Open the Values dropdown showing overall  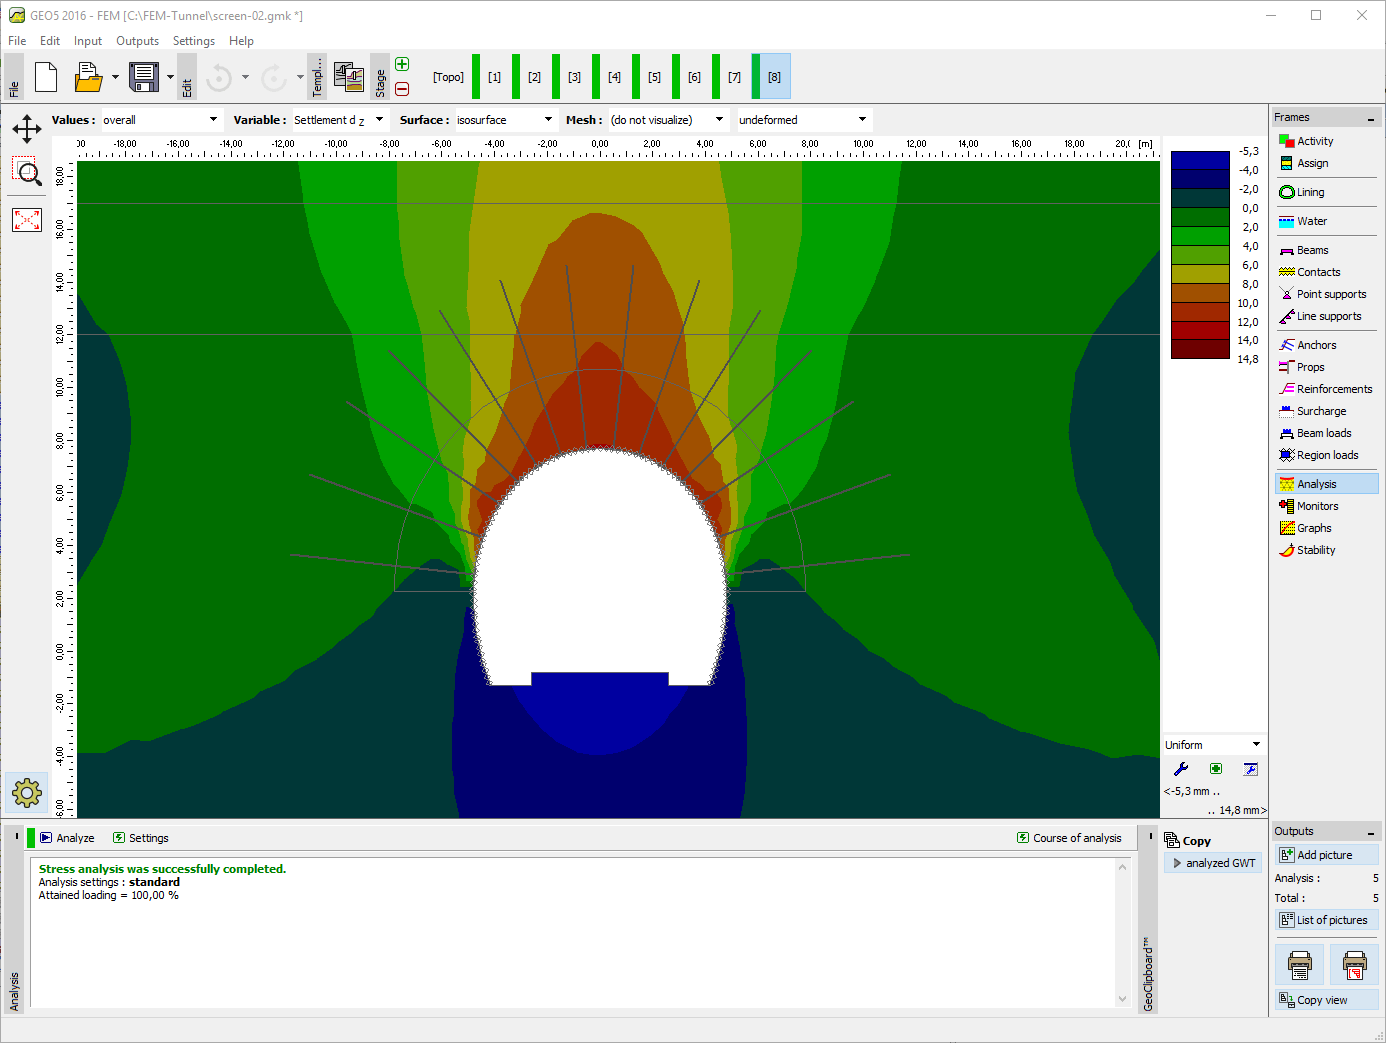160,120
